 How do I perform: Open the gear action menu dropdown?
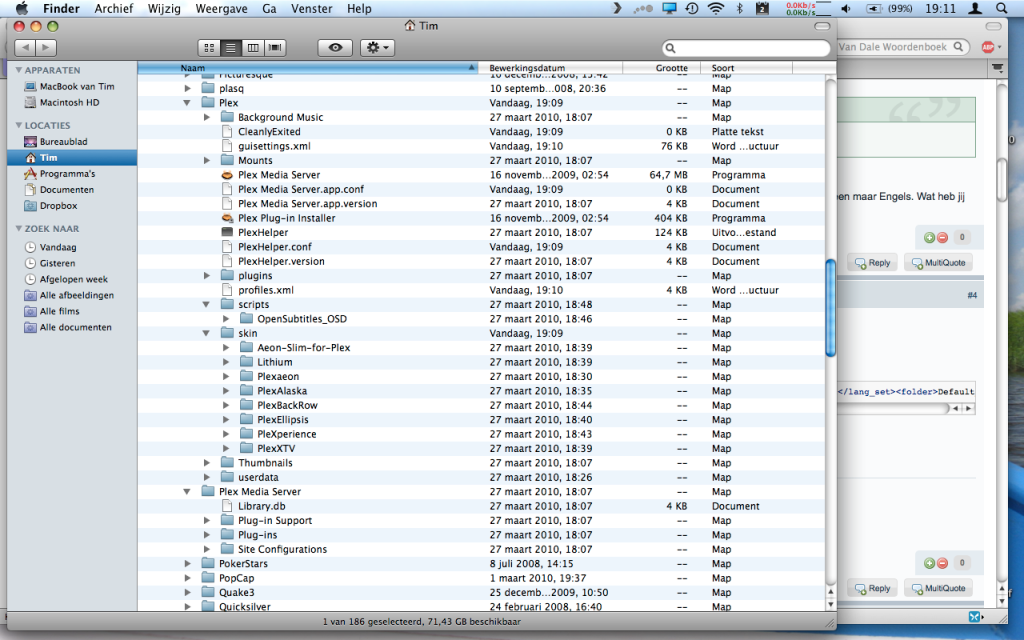[x=377, y=47]
